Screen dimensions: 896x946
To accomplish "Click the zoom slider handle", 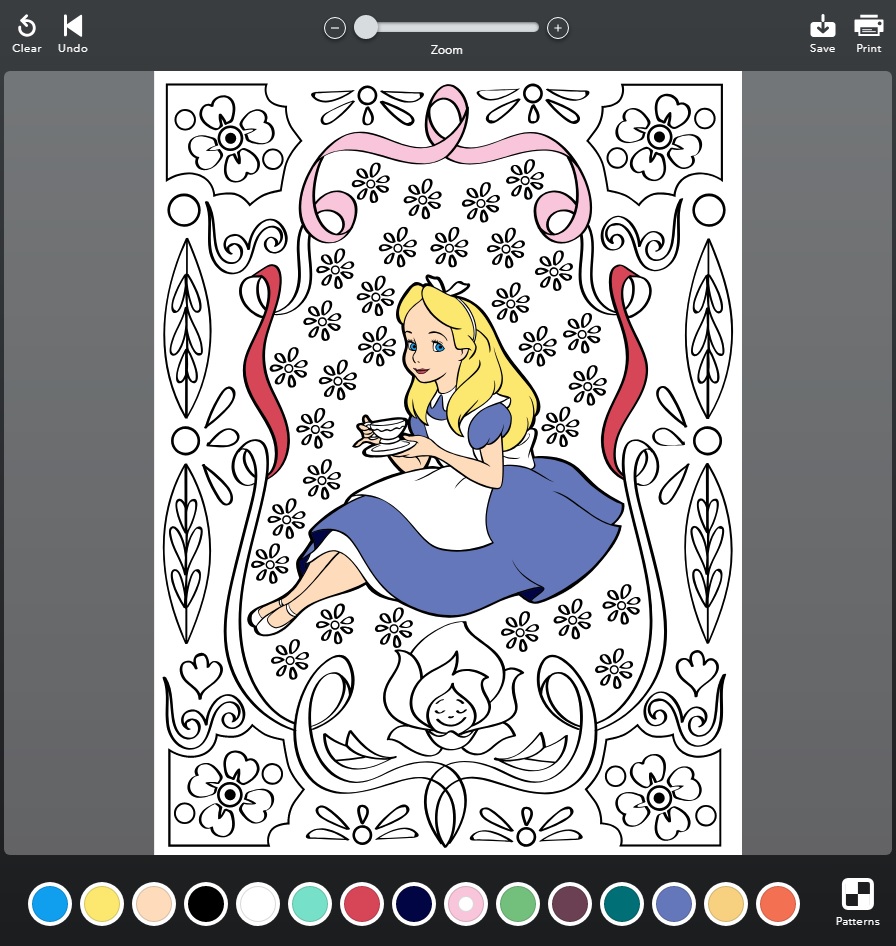I will point(366,28).
